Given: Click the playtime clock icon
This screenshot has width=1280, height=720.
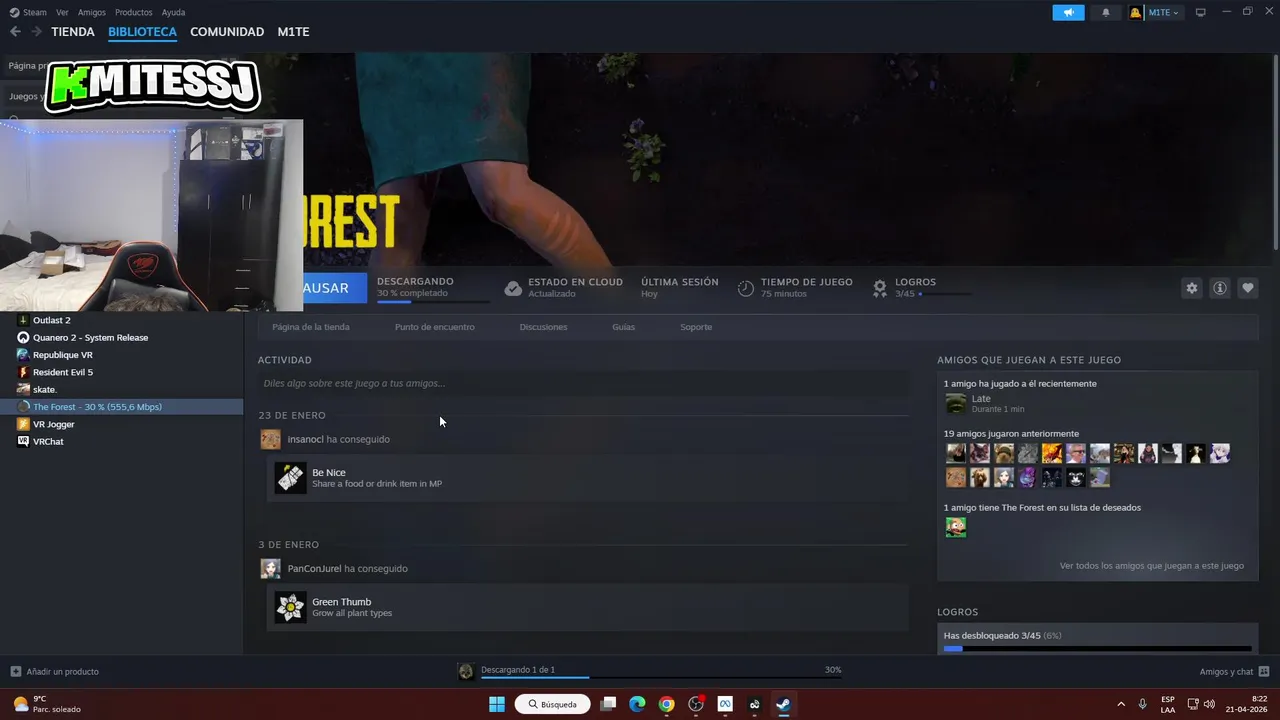Looking at the screenshot, I should click(x=746, y=288).
